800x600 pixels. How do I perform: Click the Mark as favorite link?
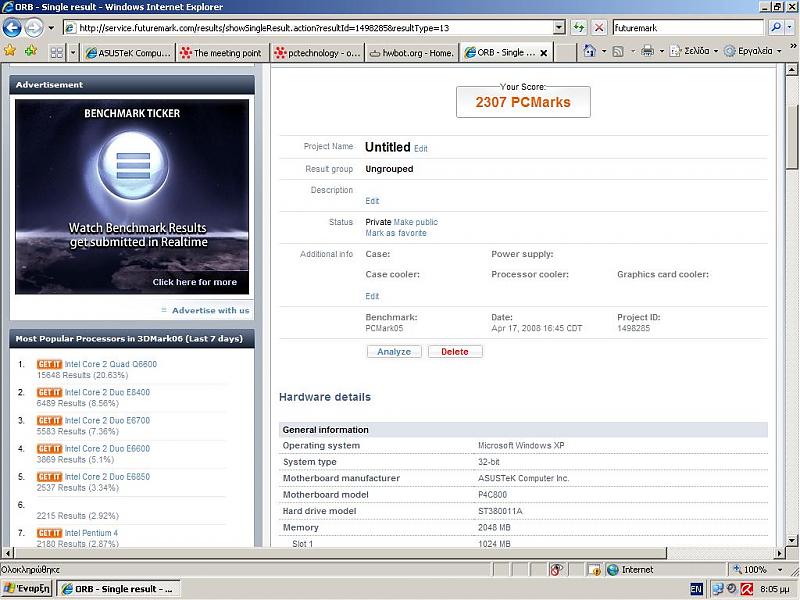pos(395,233)
